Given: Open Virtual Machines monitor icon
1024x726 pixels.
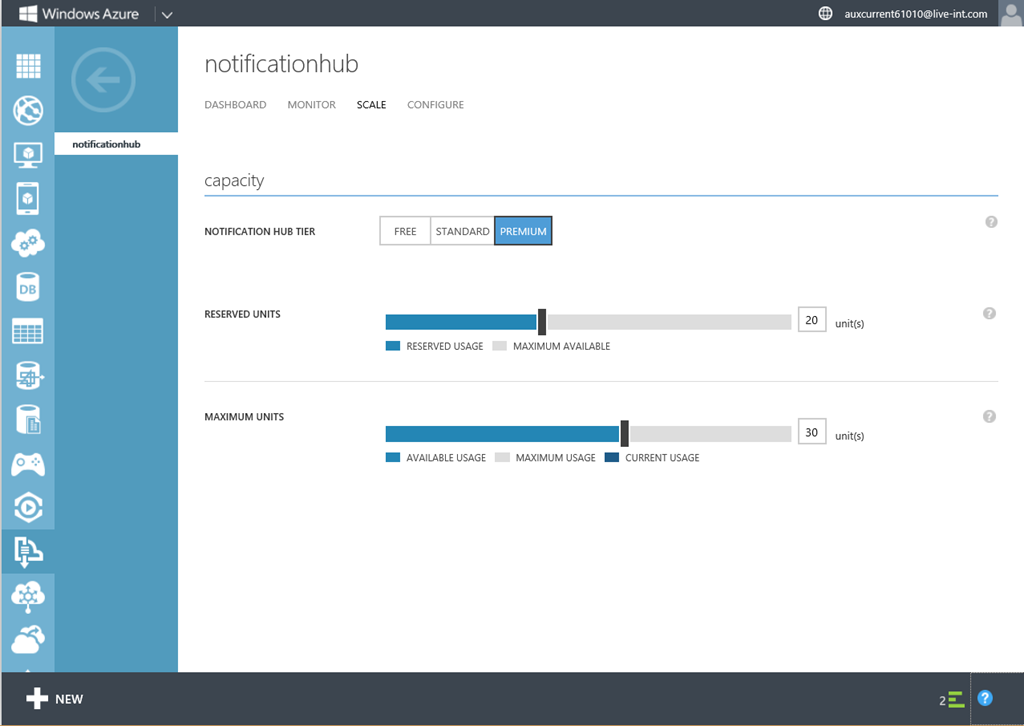Looking at the screenshot, I should pyautogui.click(x=28, y=155).
